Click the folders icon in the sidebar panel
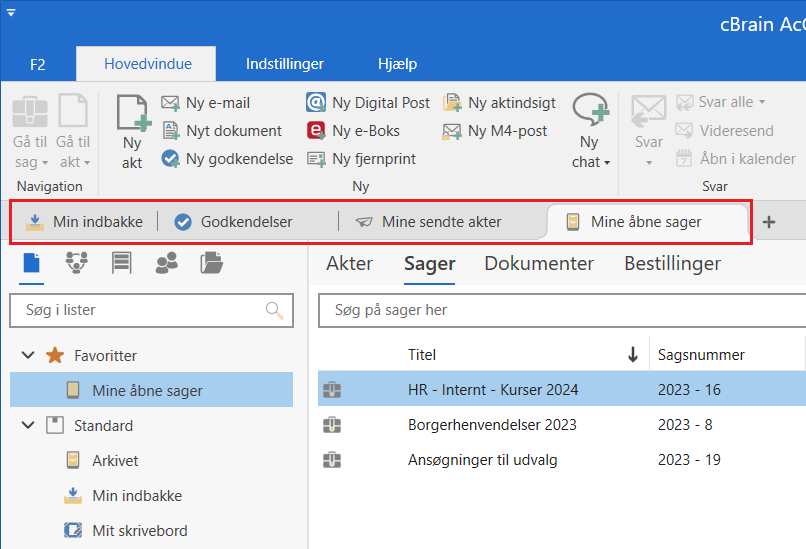 (x=211, y=263)
